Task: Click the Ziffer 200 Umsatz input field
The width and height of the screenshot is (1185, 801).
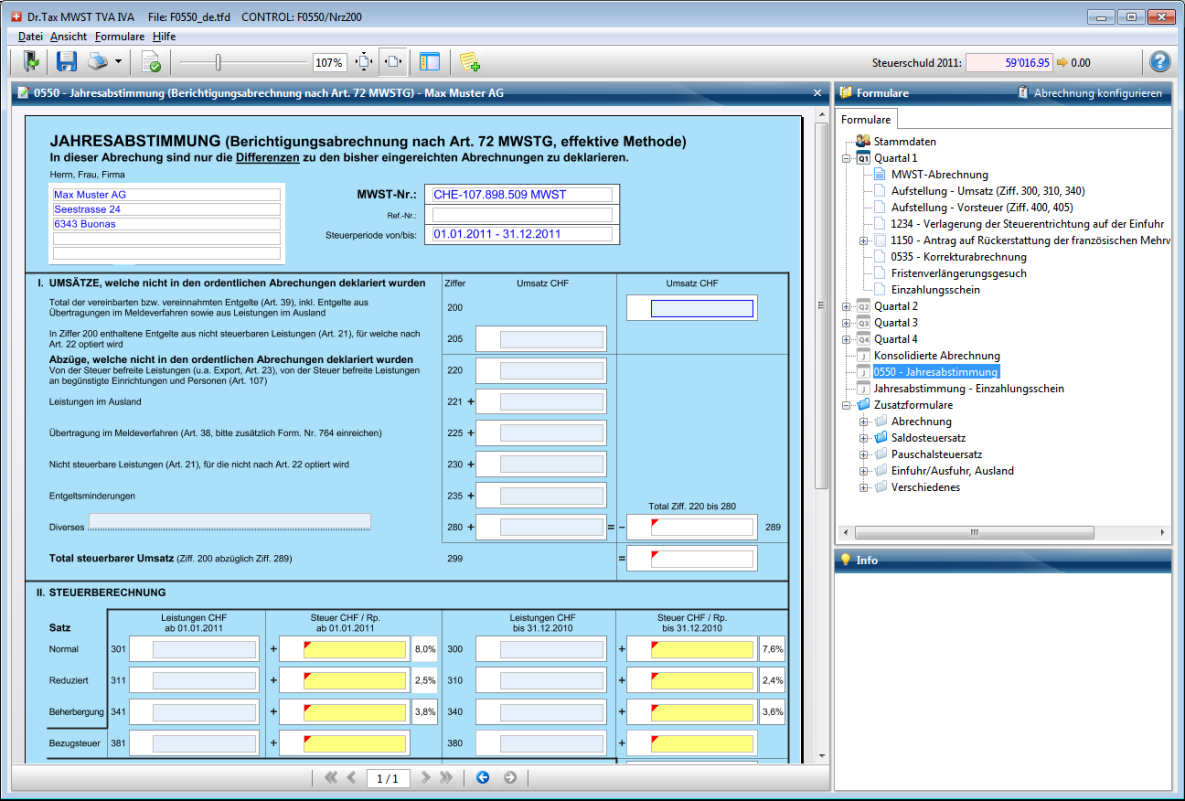Action: pyautogui.click(x=702, y=308)
